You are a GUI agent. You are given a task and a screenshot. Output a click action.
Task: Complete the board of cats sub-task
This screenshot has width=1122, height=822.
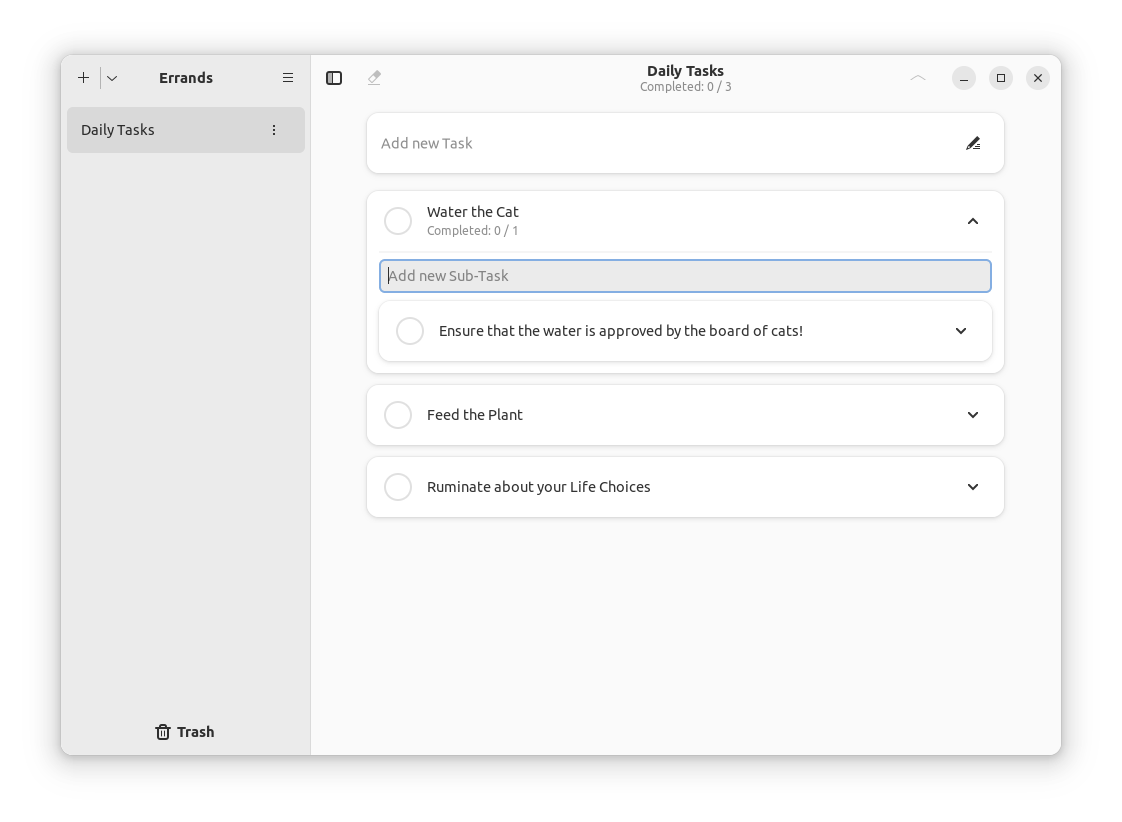click(410, 330)
